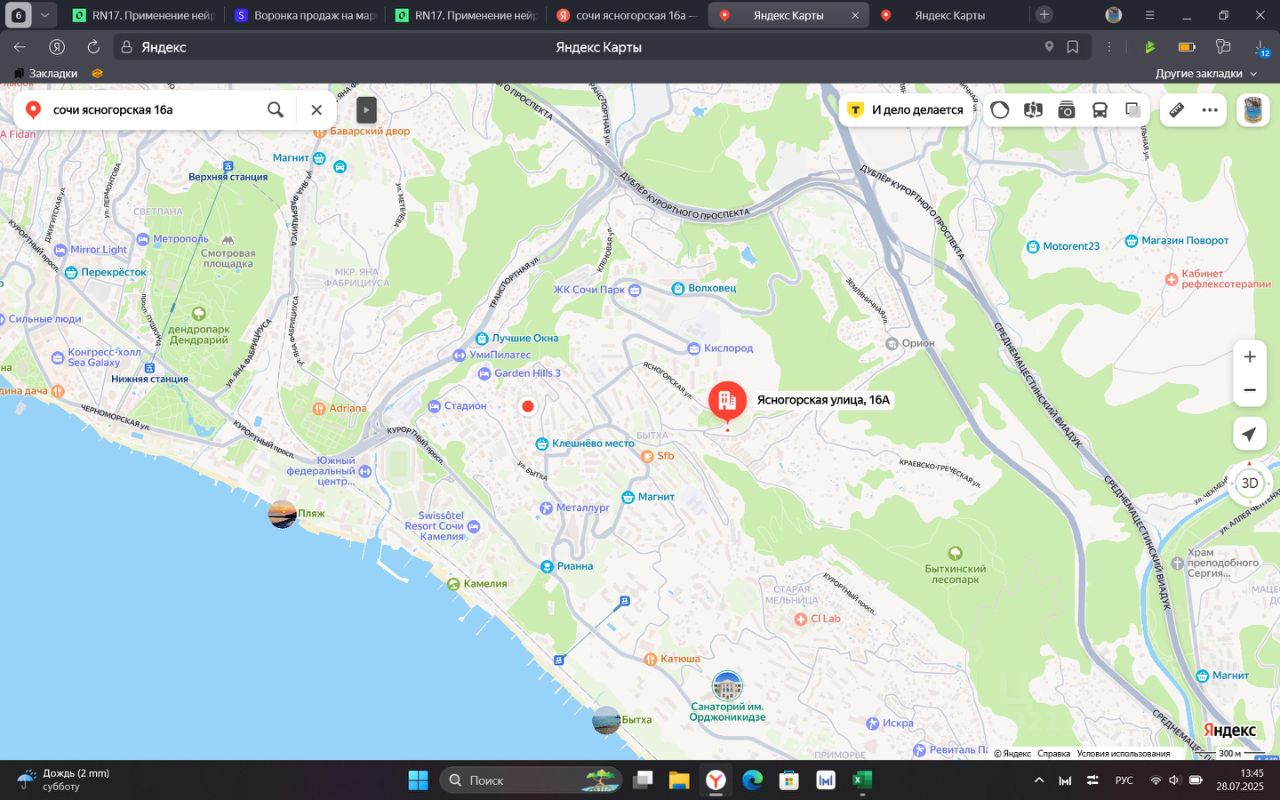Open the tab group counter showing 6
The image size is (1280, 800).
tap(18, 15)
